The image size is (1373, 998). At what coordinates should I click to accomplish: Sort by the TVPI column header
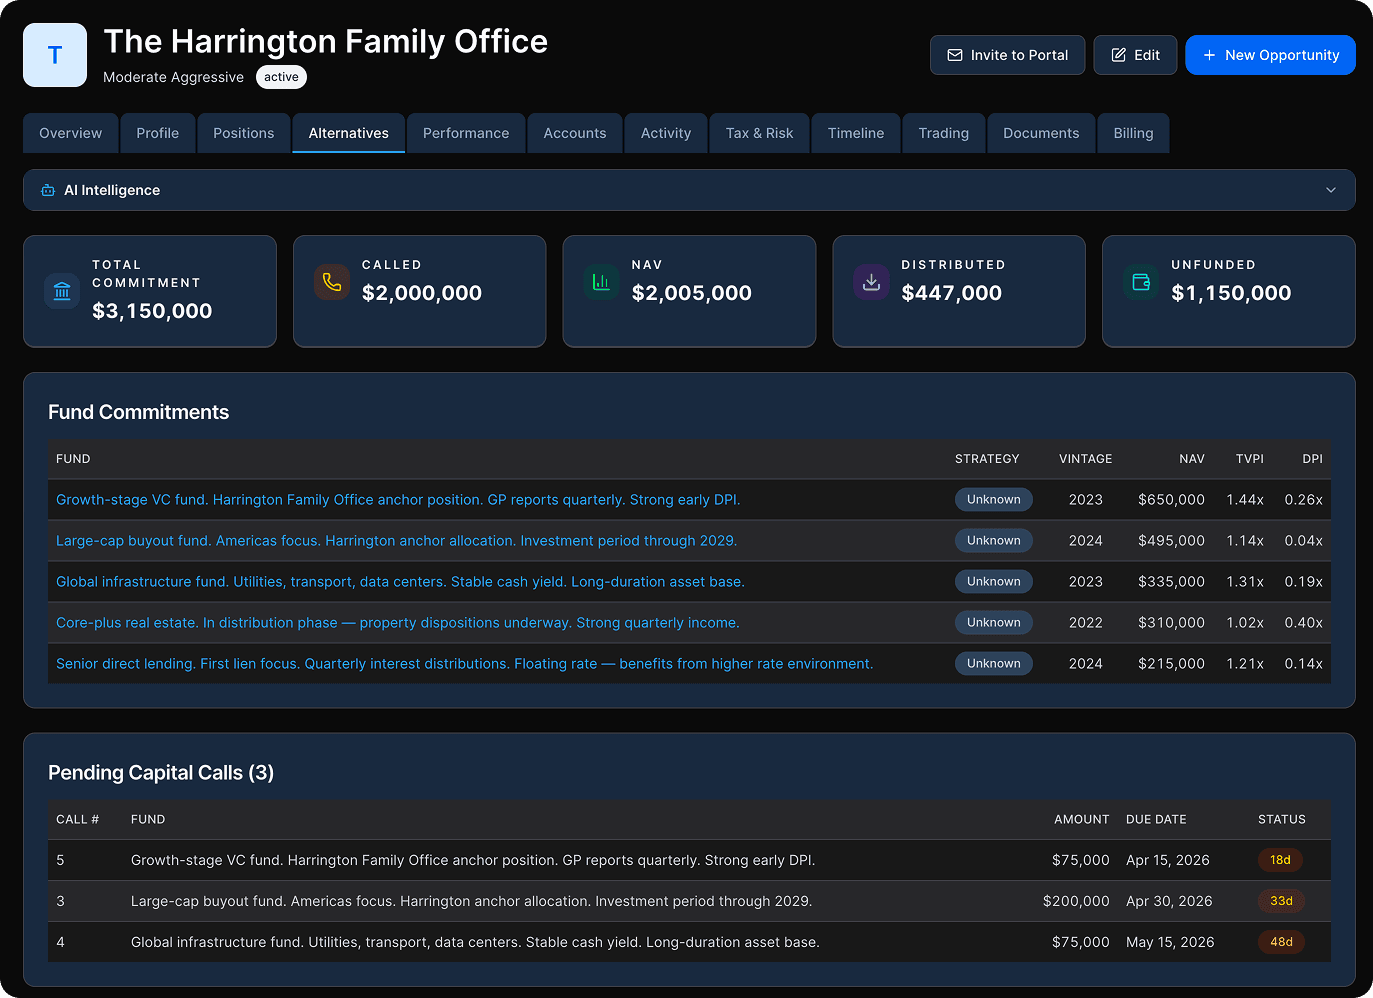tap(1249, 459)
